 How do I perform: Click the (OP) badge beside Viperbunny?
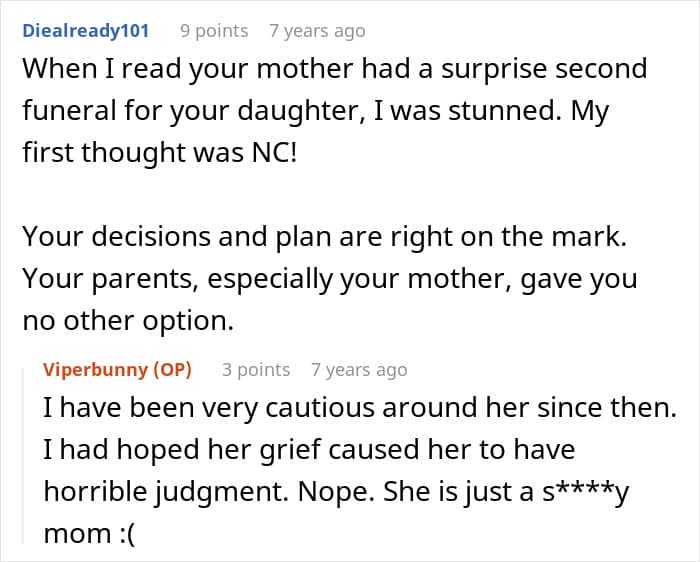(x=172, y=370)
